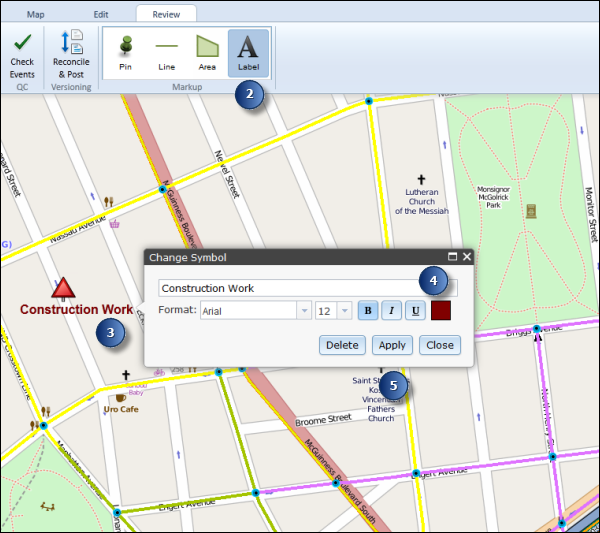The height and width of the screenshot is (533, 600).
Task: Click the red warning triangle marker
Action: point(63,290)
